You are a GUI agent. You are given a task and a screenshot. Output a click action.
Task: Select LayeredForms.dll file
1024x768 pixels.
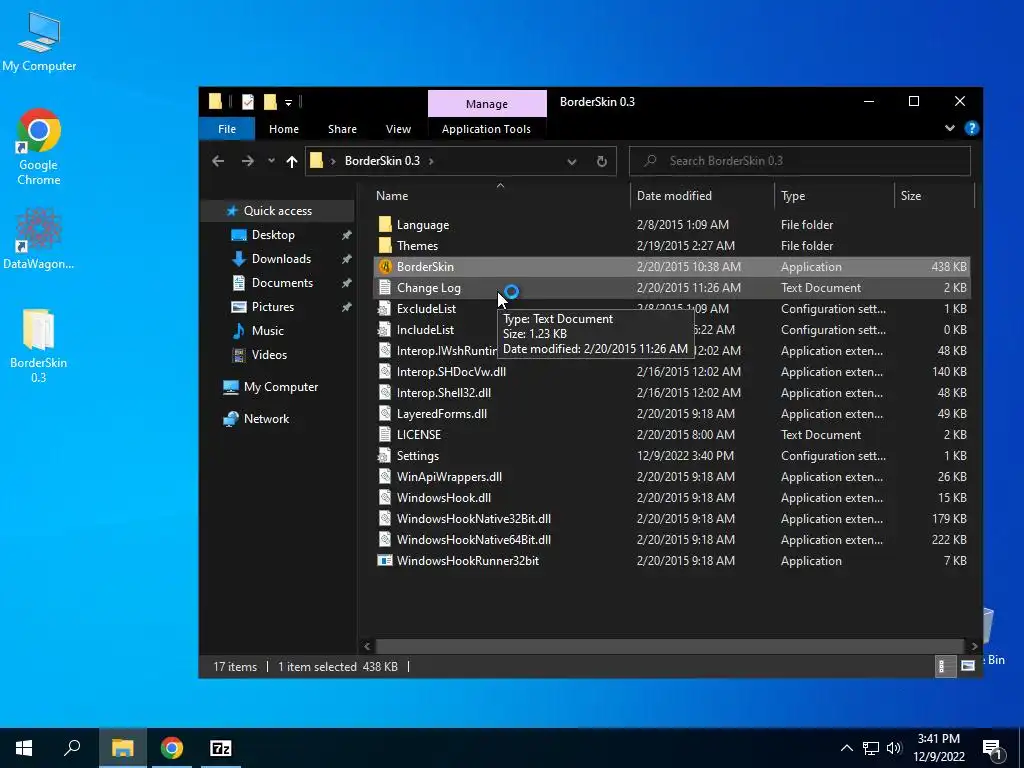[x=671, y=413]
